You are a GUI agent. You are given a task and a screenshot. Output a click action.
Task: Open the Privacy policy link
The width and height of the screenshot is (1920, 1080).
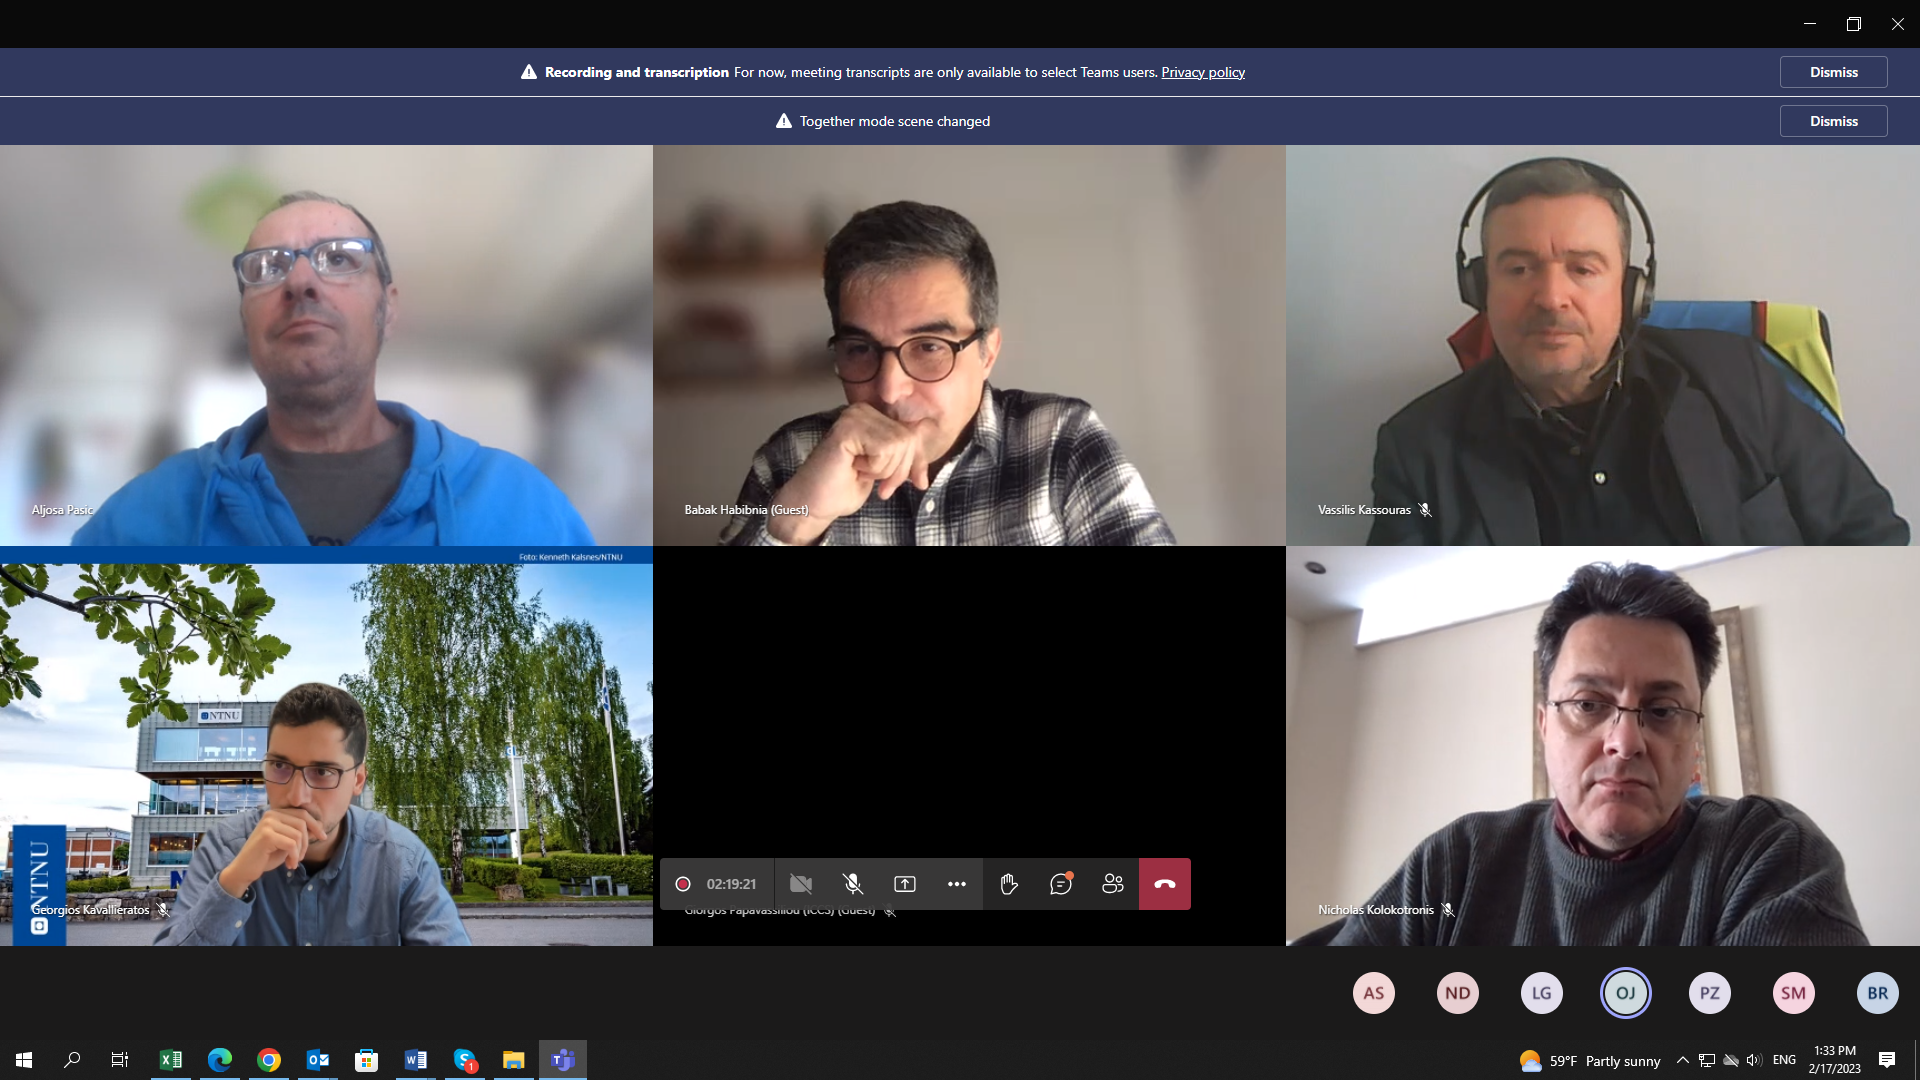(x=1202, y=72)
